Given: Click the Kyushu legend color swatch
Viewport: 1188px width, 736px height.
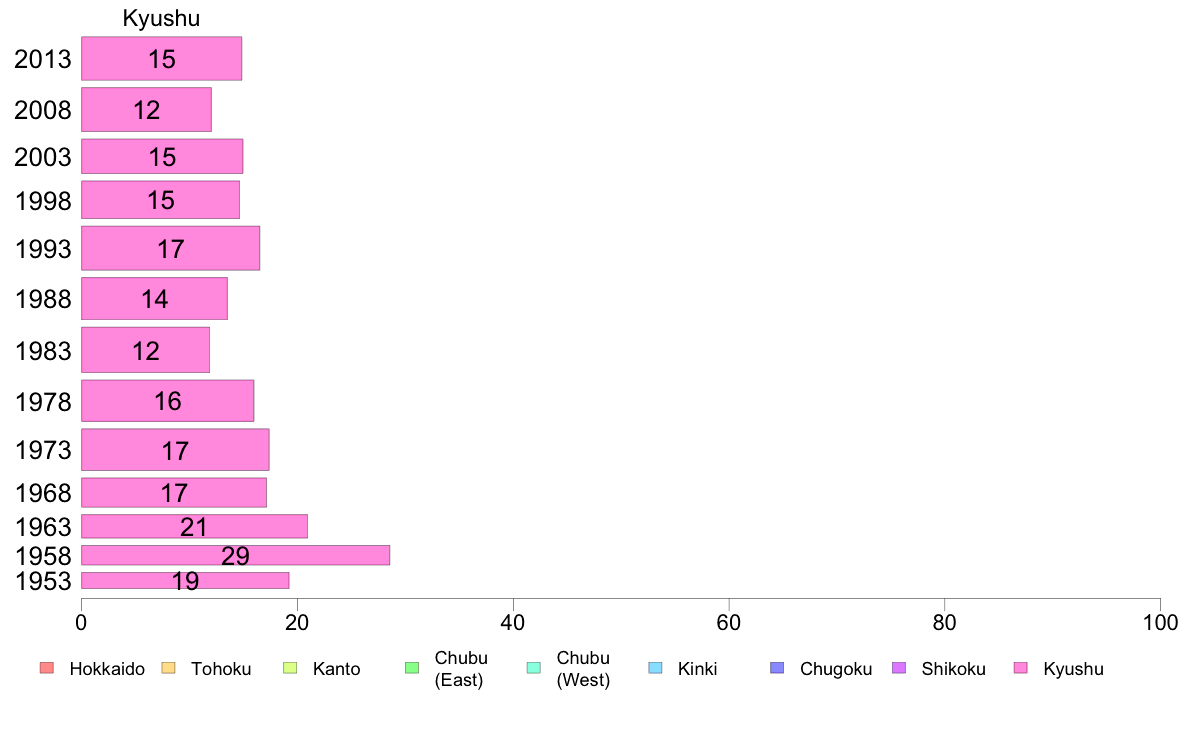Looking at the screenshot, I should [1020, 668].
